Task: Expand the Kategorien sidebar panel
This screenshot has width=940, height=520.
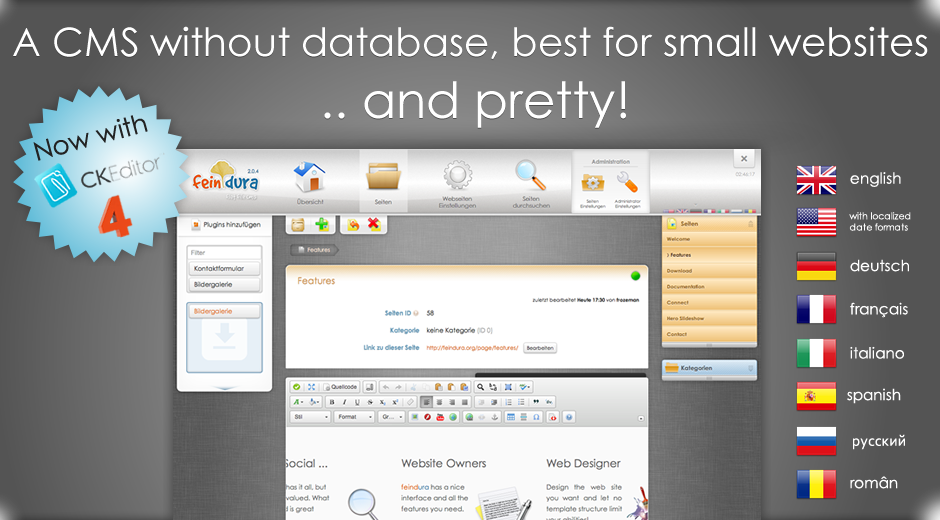Action: pos(709,368)
